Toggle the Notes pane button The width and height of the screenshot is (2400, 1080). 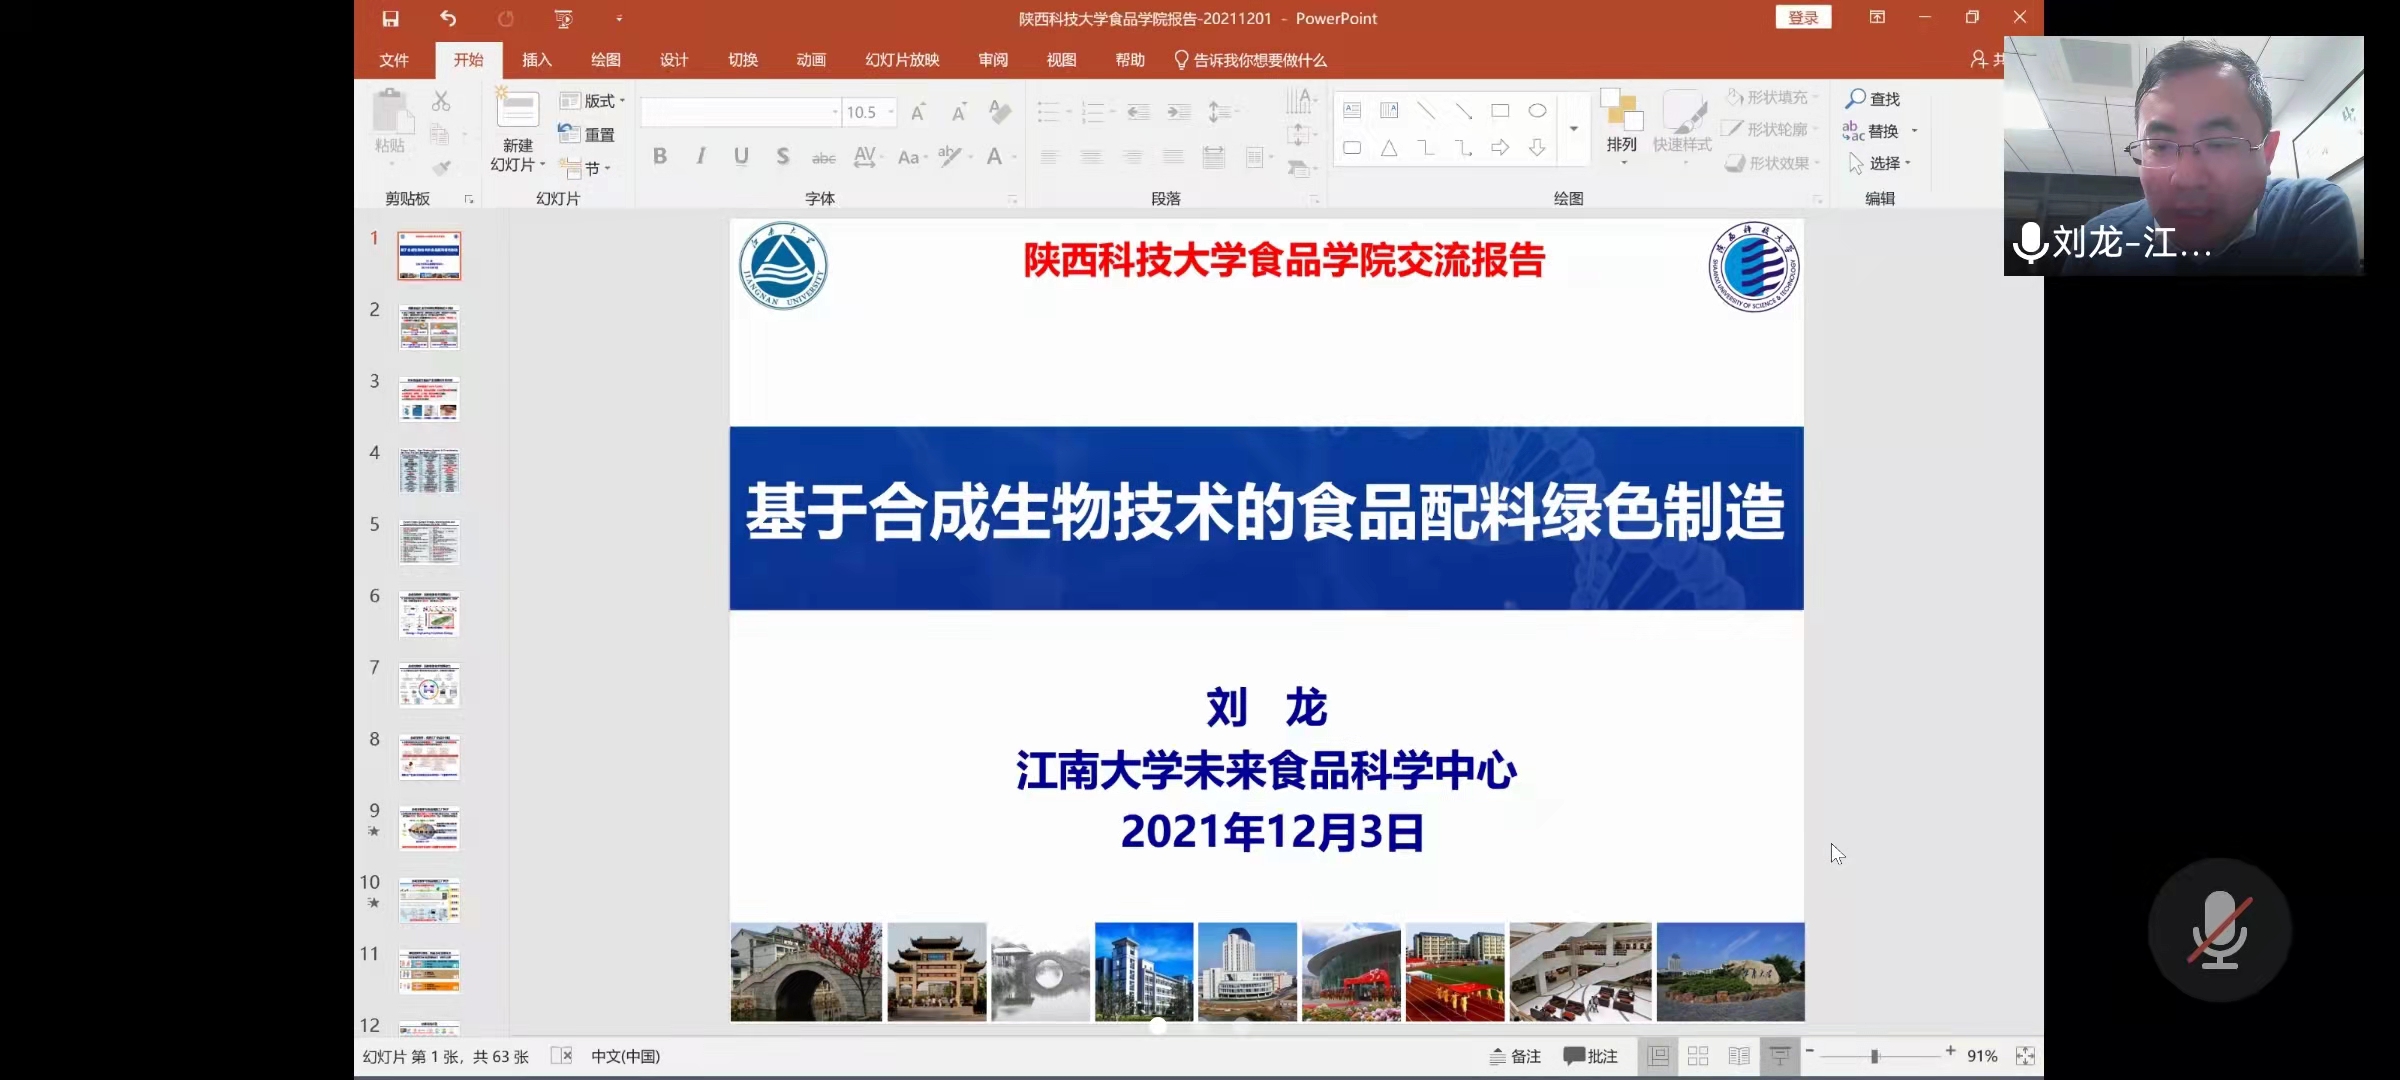(1515, 1056)
